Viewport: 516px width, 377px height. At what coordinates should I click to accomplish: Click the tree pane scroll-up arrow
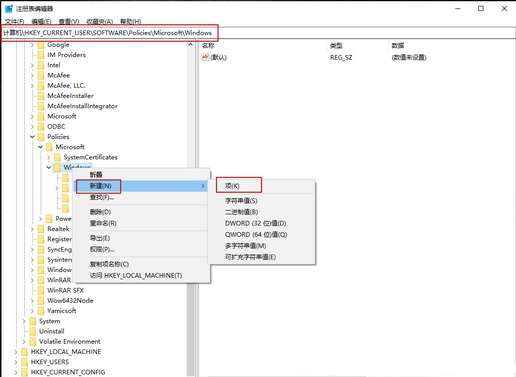[190, 44]
